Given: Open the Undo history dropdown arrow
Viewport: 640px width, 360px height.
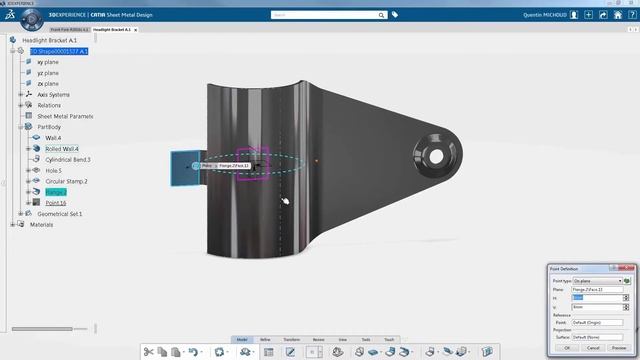Looking at the screenshot, I should [x=202, y=352].
